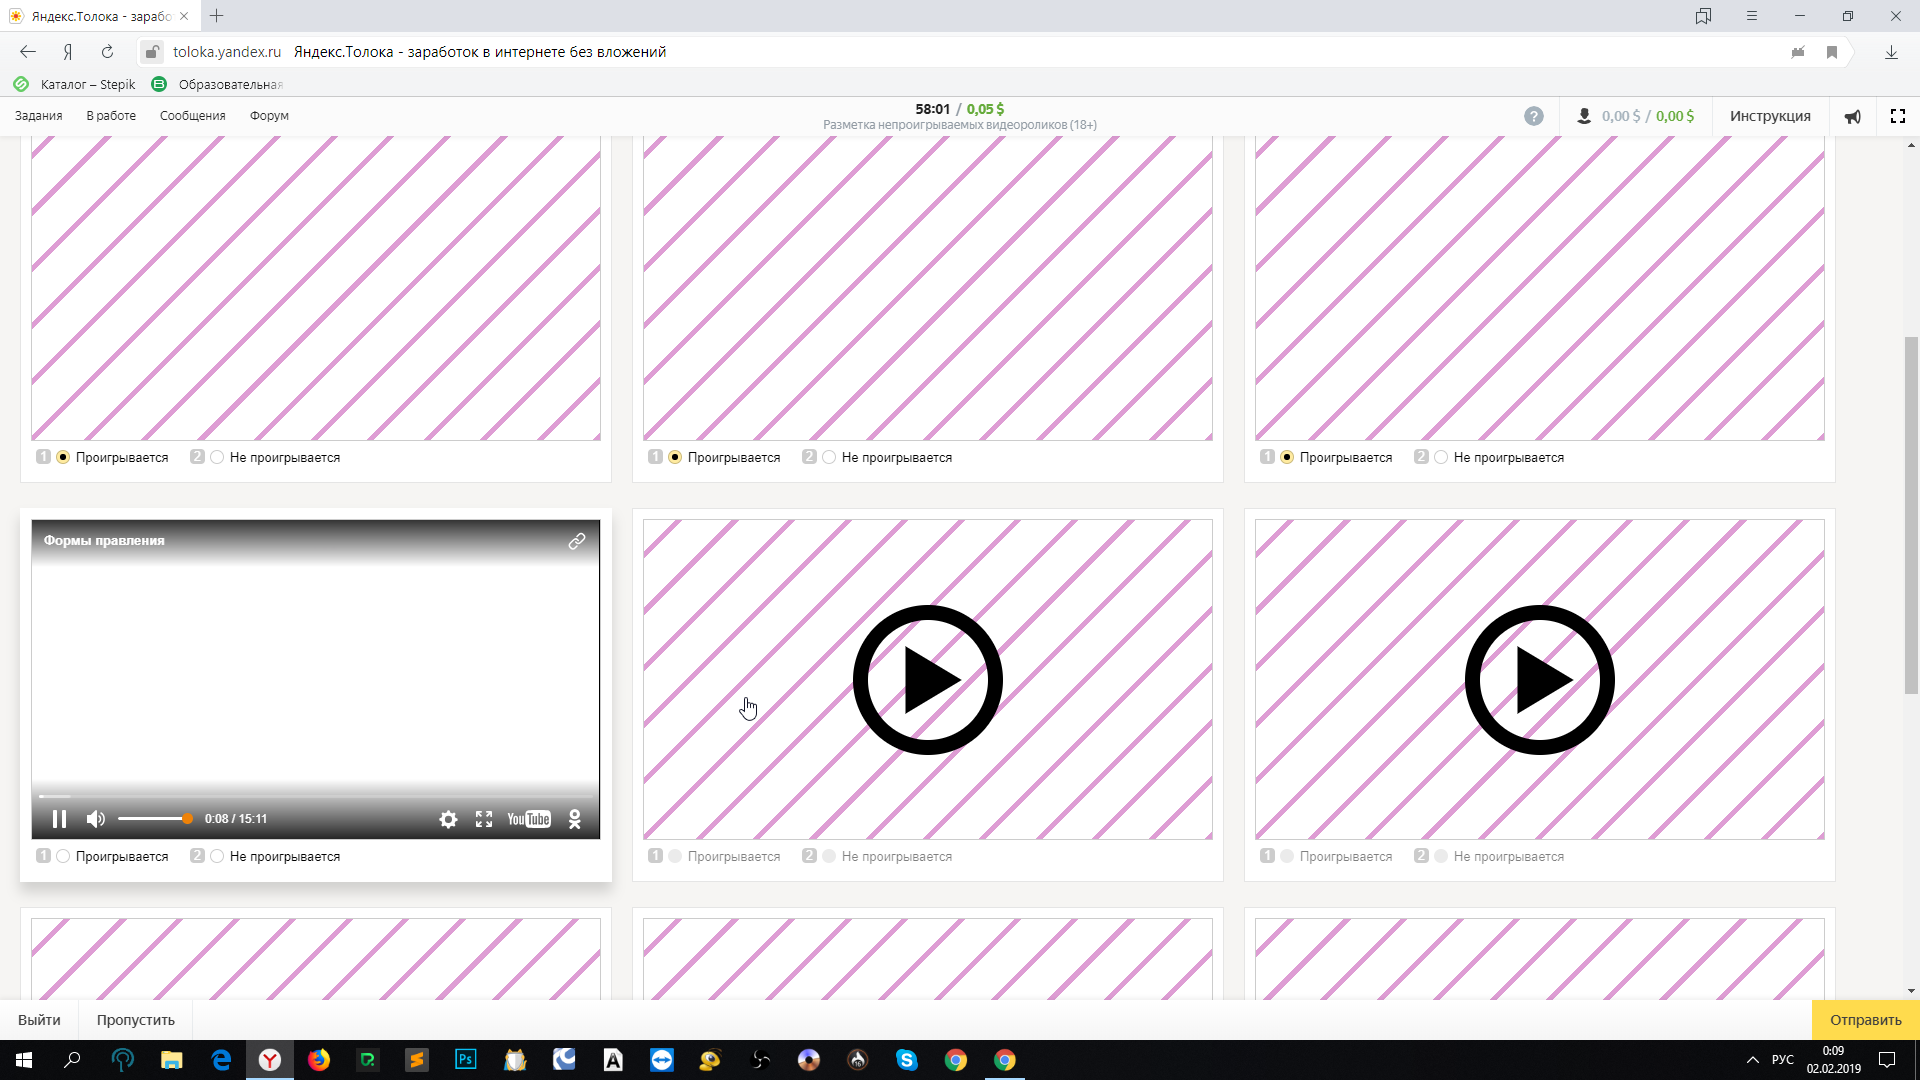
Task: Click the Odnoklassniki icon in player
Action: pos(575,819)
